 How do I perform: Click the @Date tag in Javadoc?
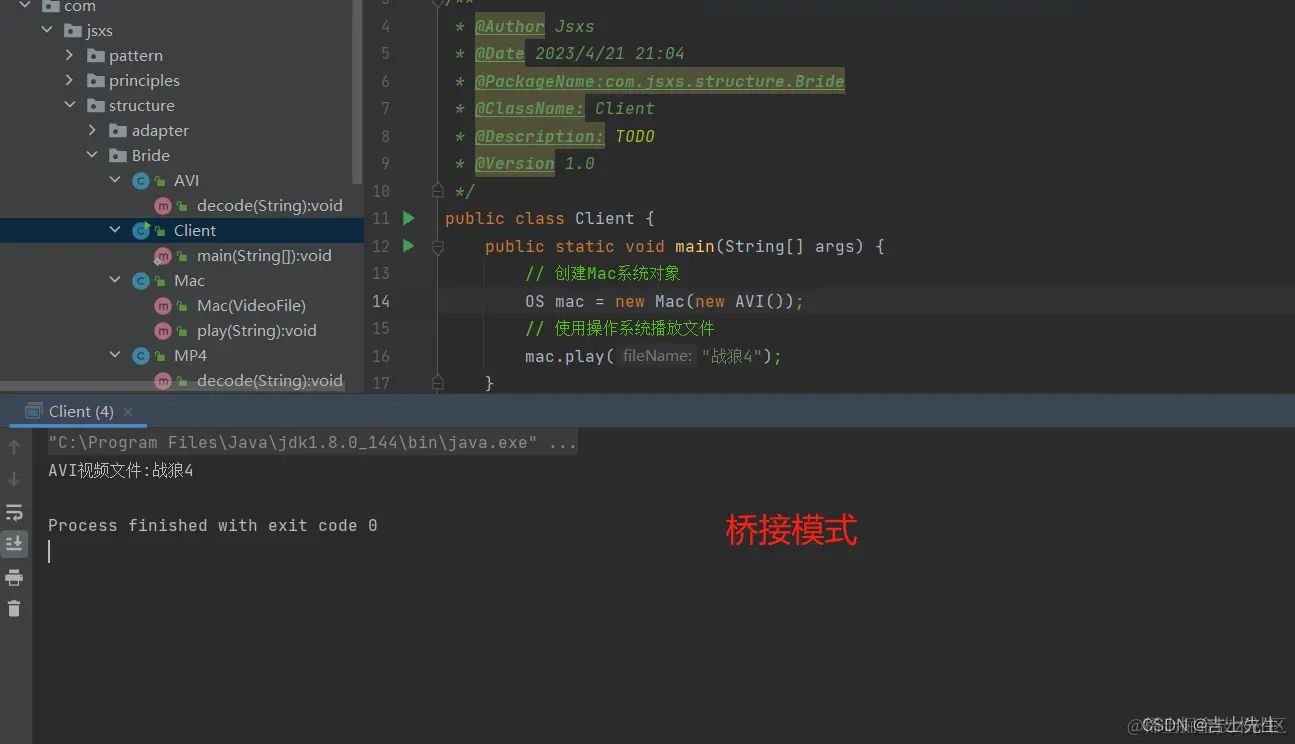(500, 53)
